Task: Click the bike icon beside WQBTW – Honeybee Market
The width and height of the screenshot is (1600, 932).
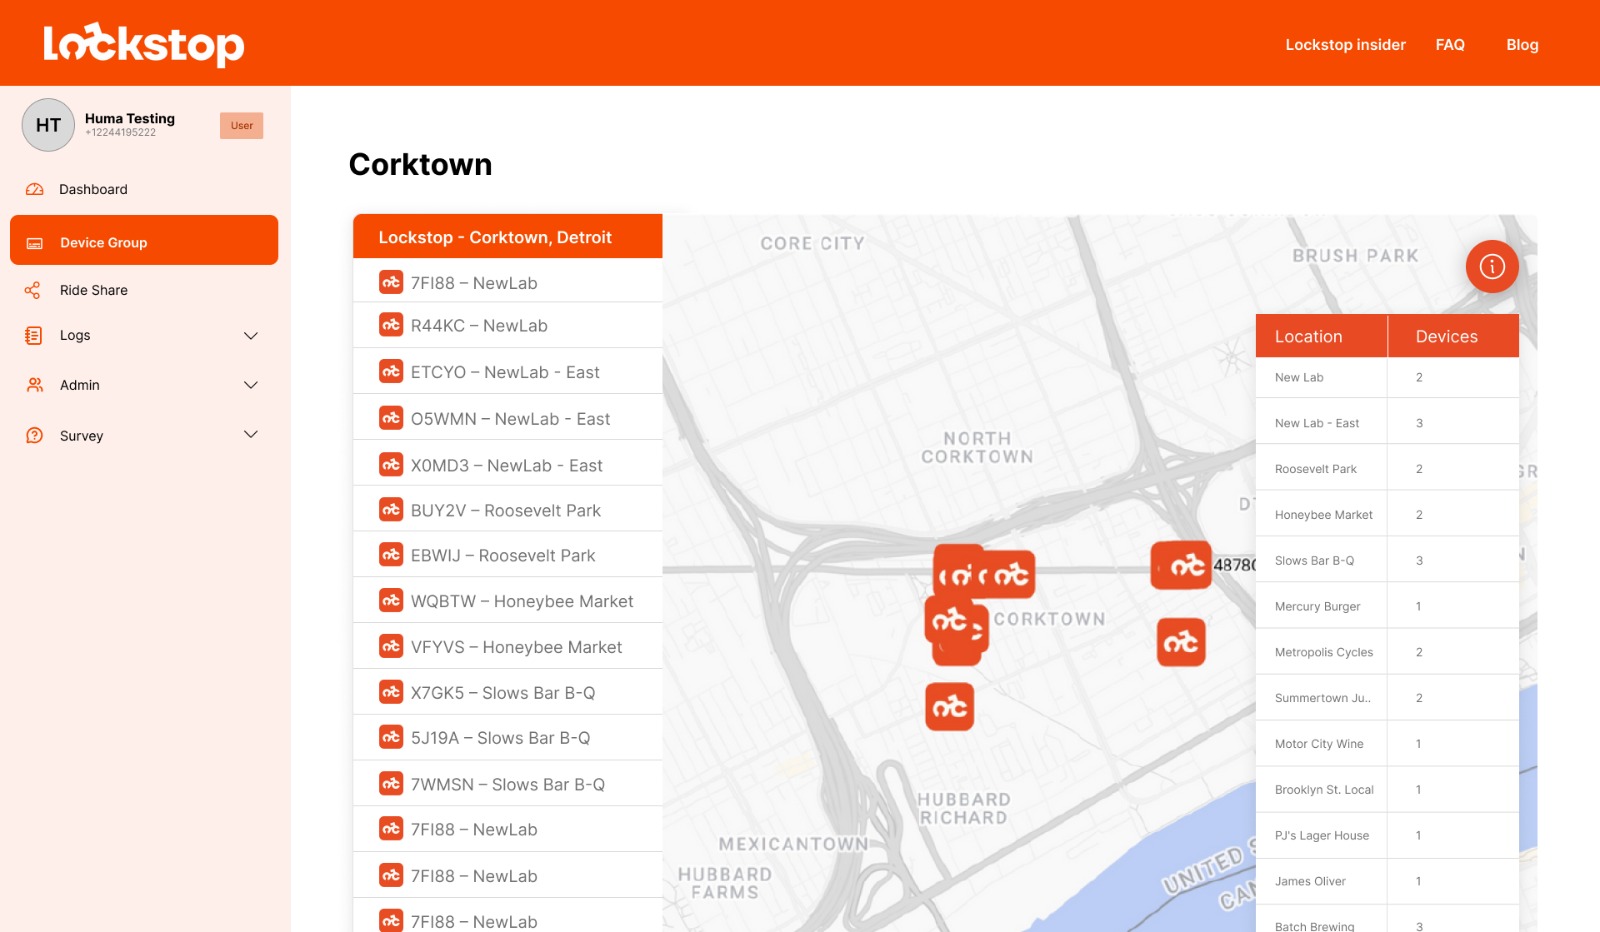Action: click(391, 601)
